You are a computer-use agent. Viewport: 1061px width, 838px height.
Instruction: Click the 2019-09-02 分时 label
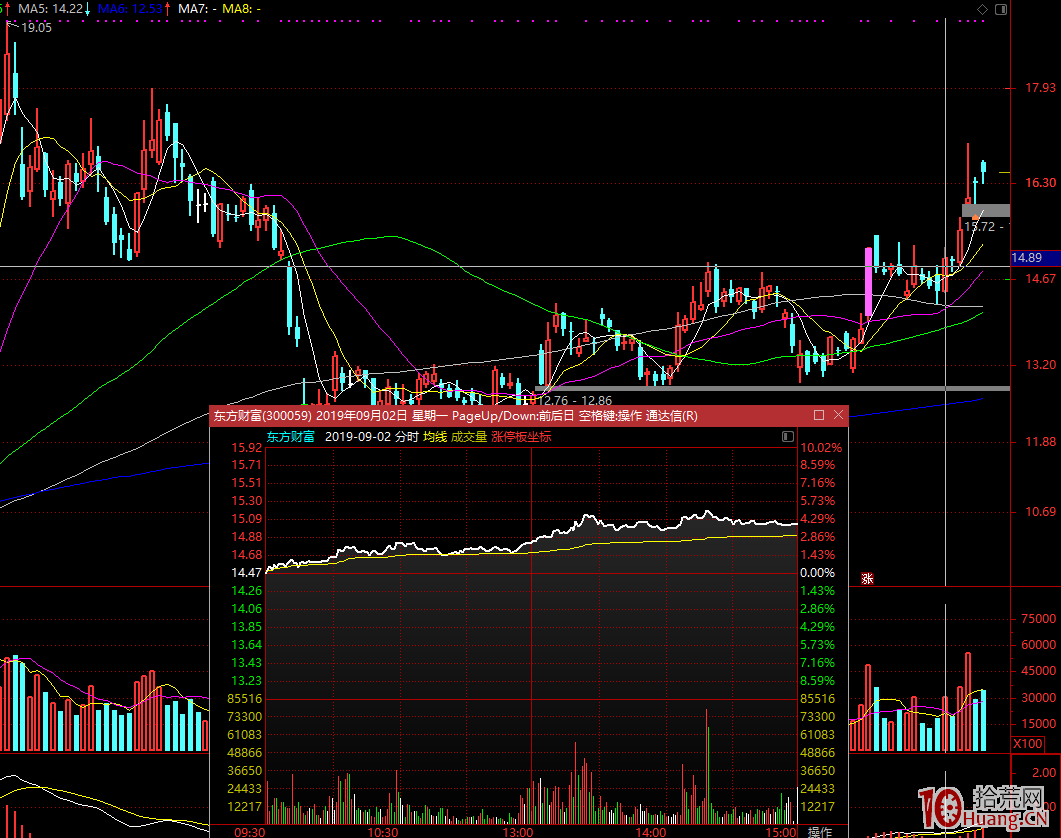[x=371, y=437]
